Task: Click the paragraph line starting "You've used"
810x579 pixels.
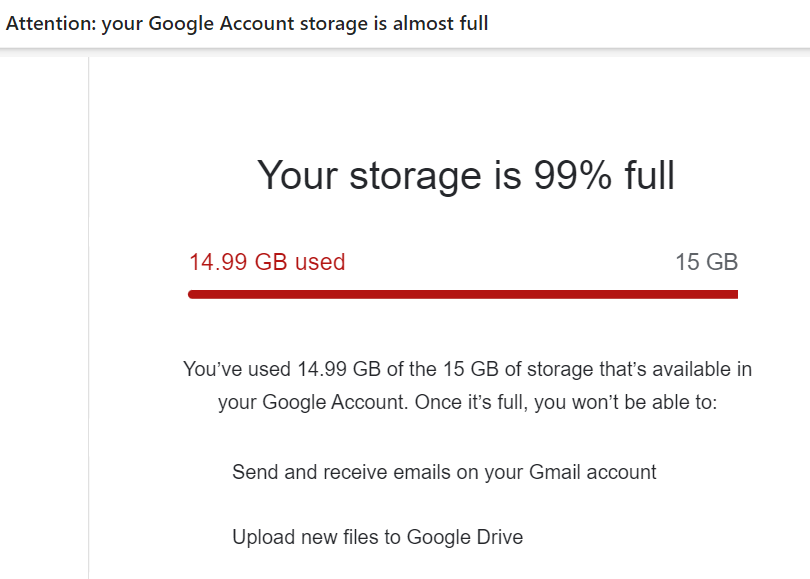Action: coord(467,369)
